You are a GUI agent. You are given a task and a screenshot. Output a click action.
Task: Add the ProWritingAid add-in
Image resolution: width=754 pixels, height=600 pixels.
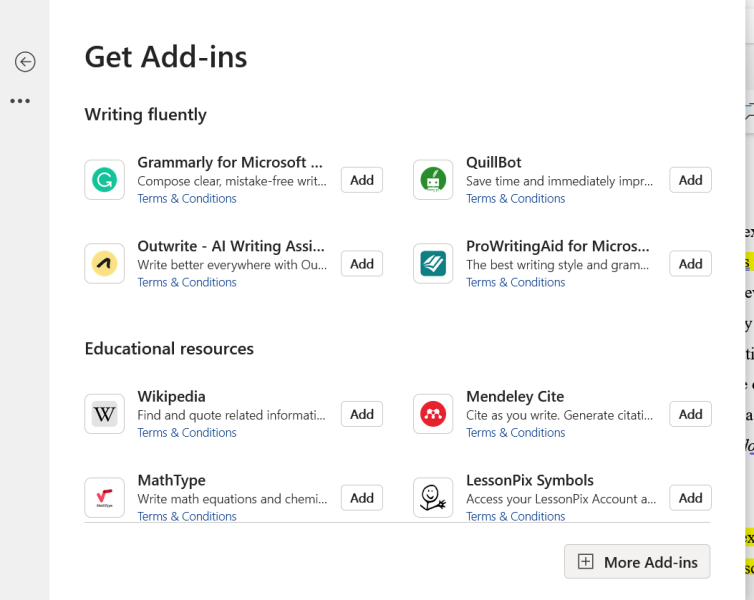click(690, 263)
